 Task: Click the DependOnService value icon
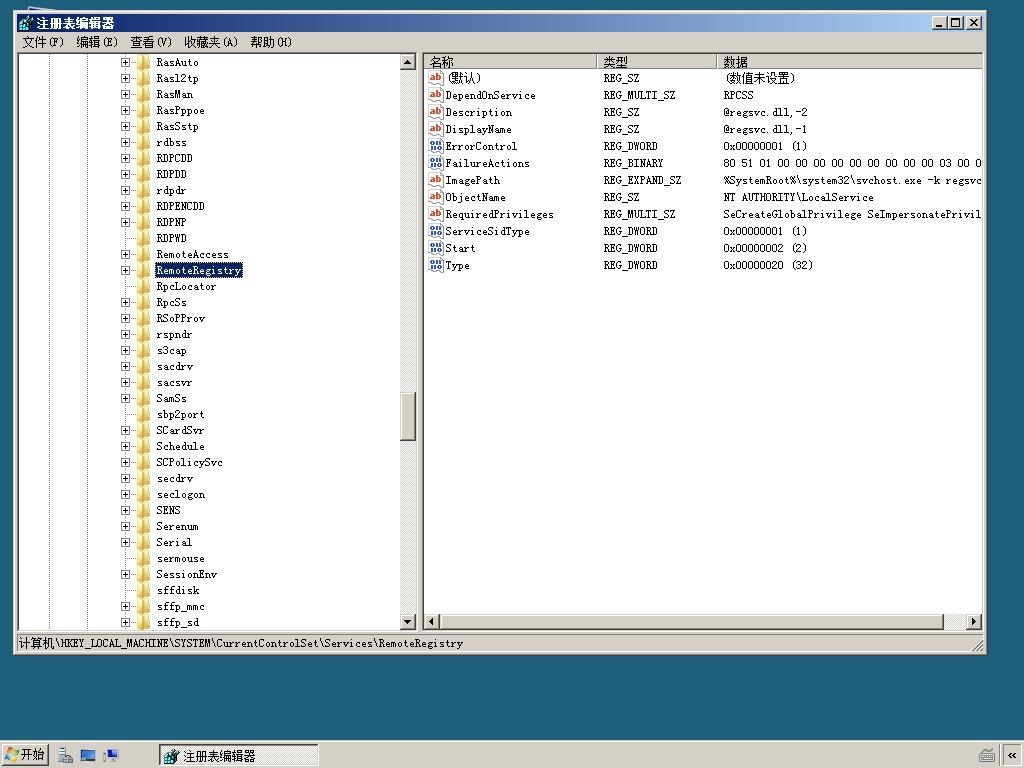coord(436,95)
